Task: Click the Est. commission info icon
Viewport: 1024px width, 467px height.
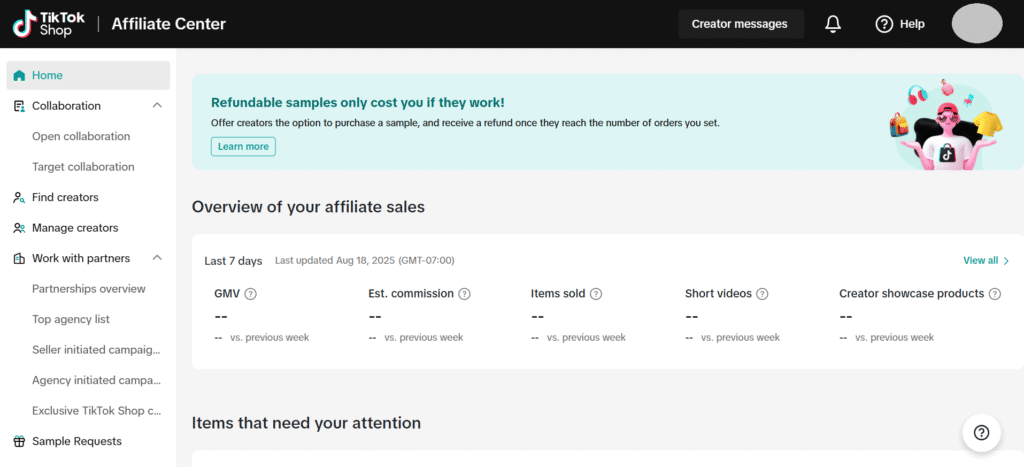Action: 464,294
